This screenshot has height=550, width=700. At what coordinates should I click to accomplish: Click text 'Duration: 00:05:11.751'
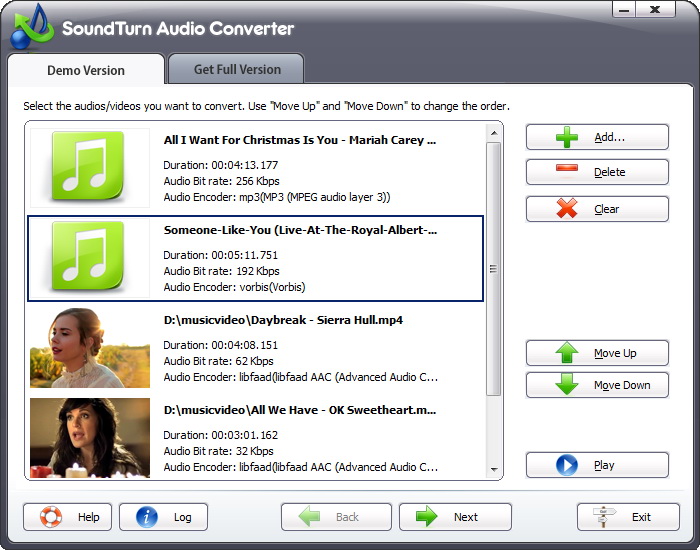(221, 255)
